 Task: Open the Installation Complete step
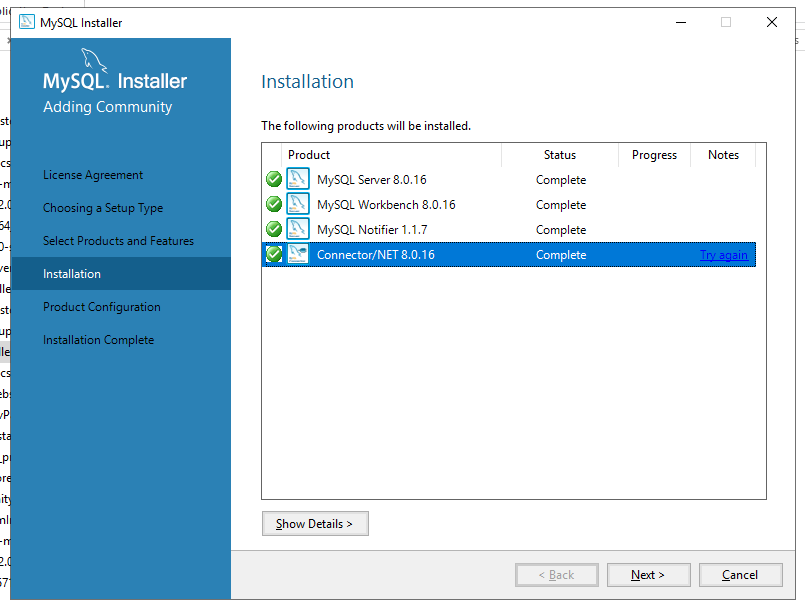pos(98,340)
